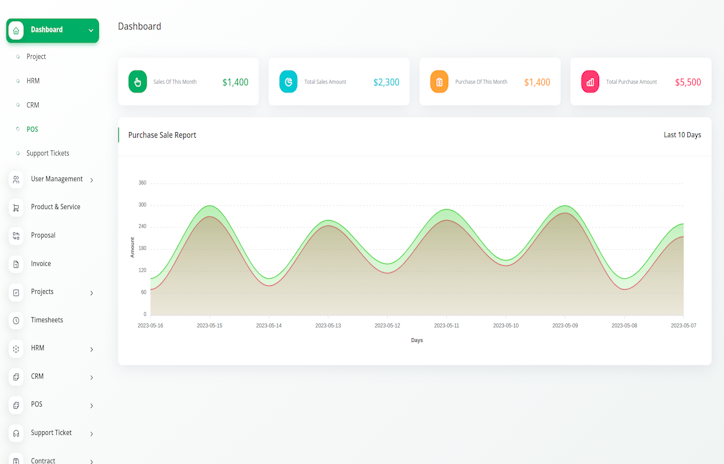This screenshot has height=464, width=724.
Task: Select the HRM dashboard submenu item
Action: pos(33,81)
